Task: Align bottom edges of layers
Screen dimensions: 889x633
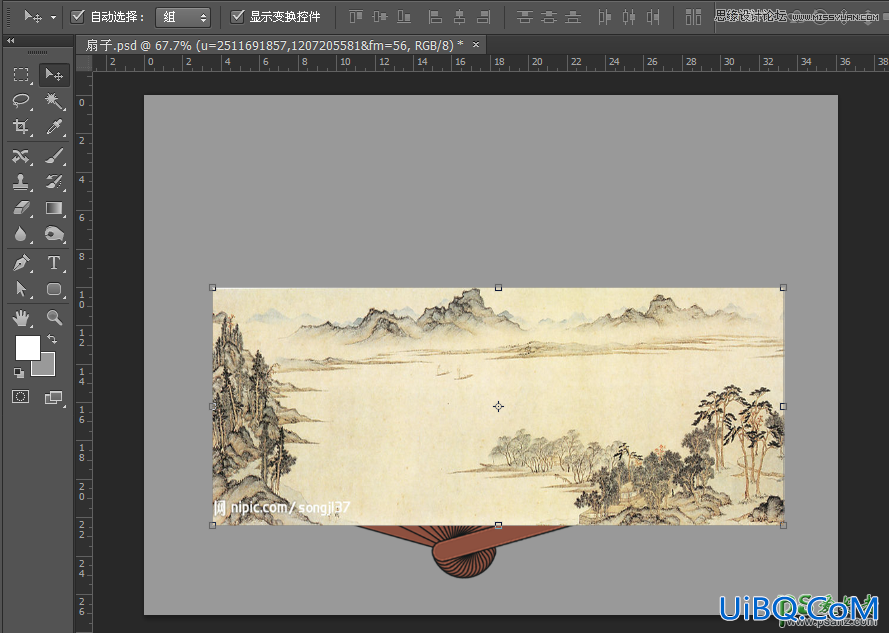Action: pos(404,17)
